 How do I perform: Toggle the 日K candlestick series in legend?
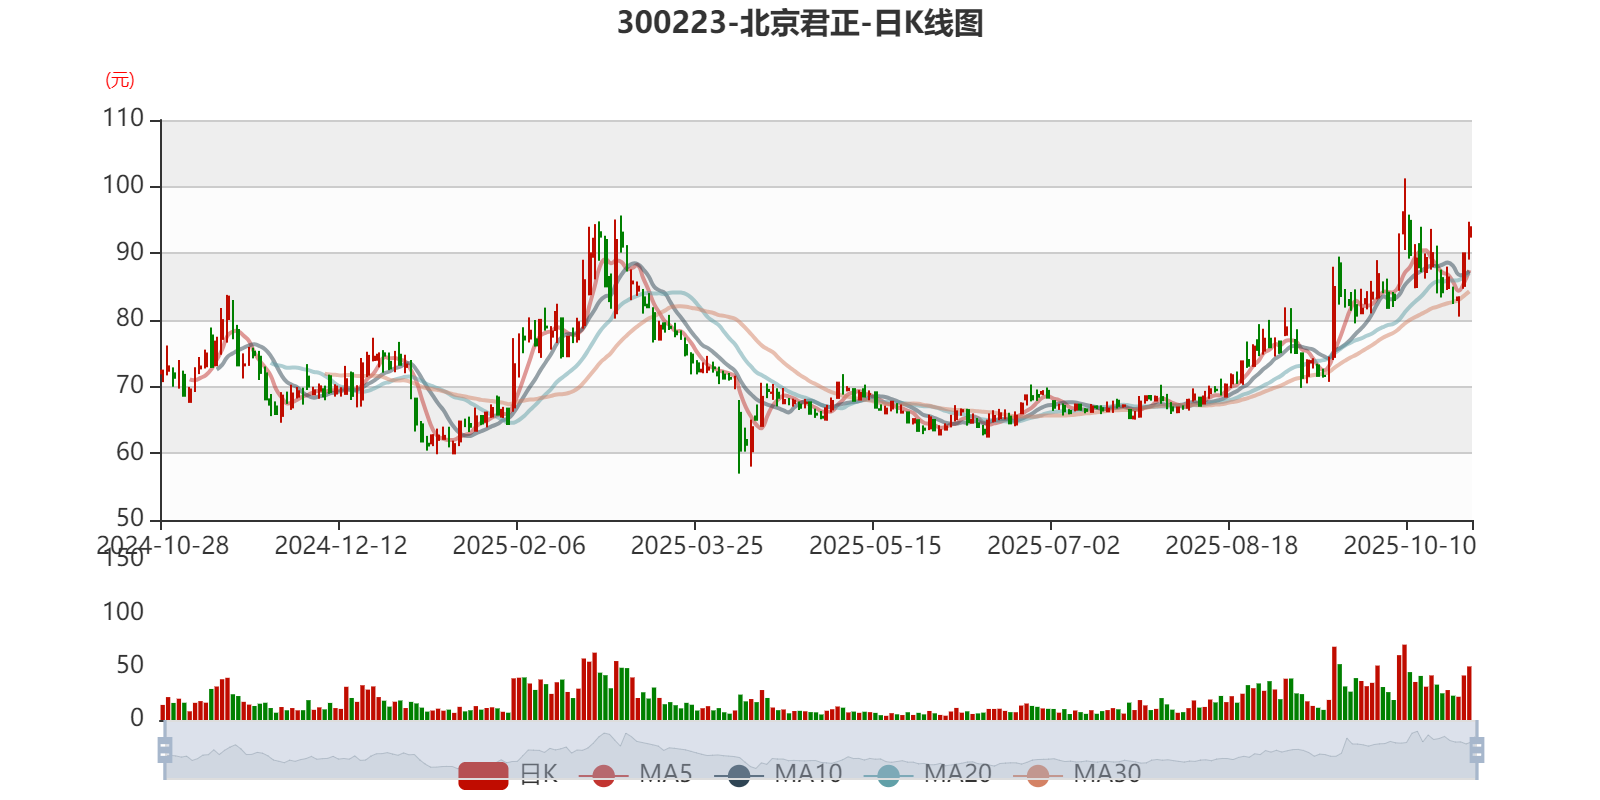[x=508, y=774]
